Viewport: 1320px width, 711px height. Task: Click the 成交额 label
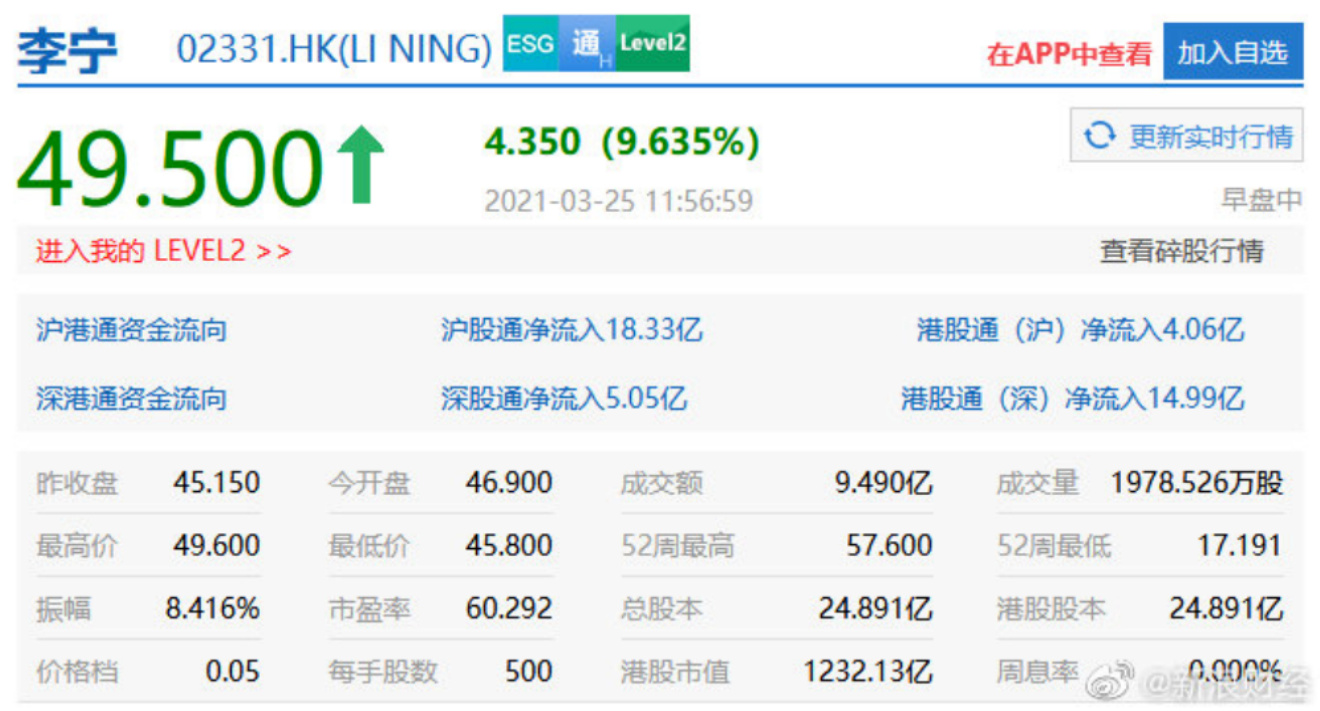pos(661,484)
